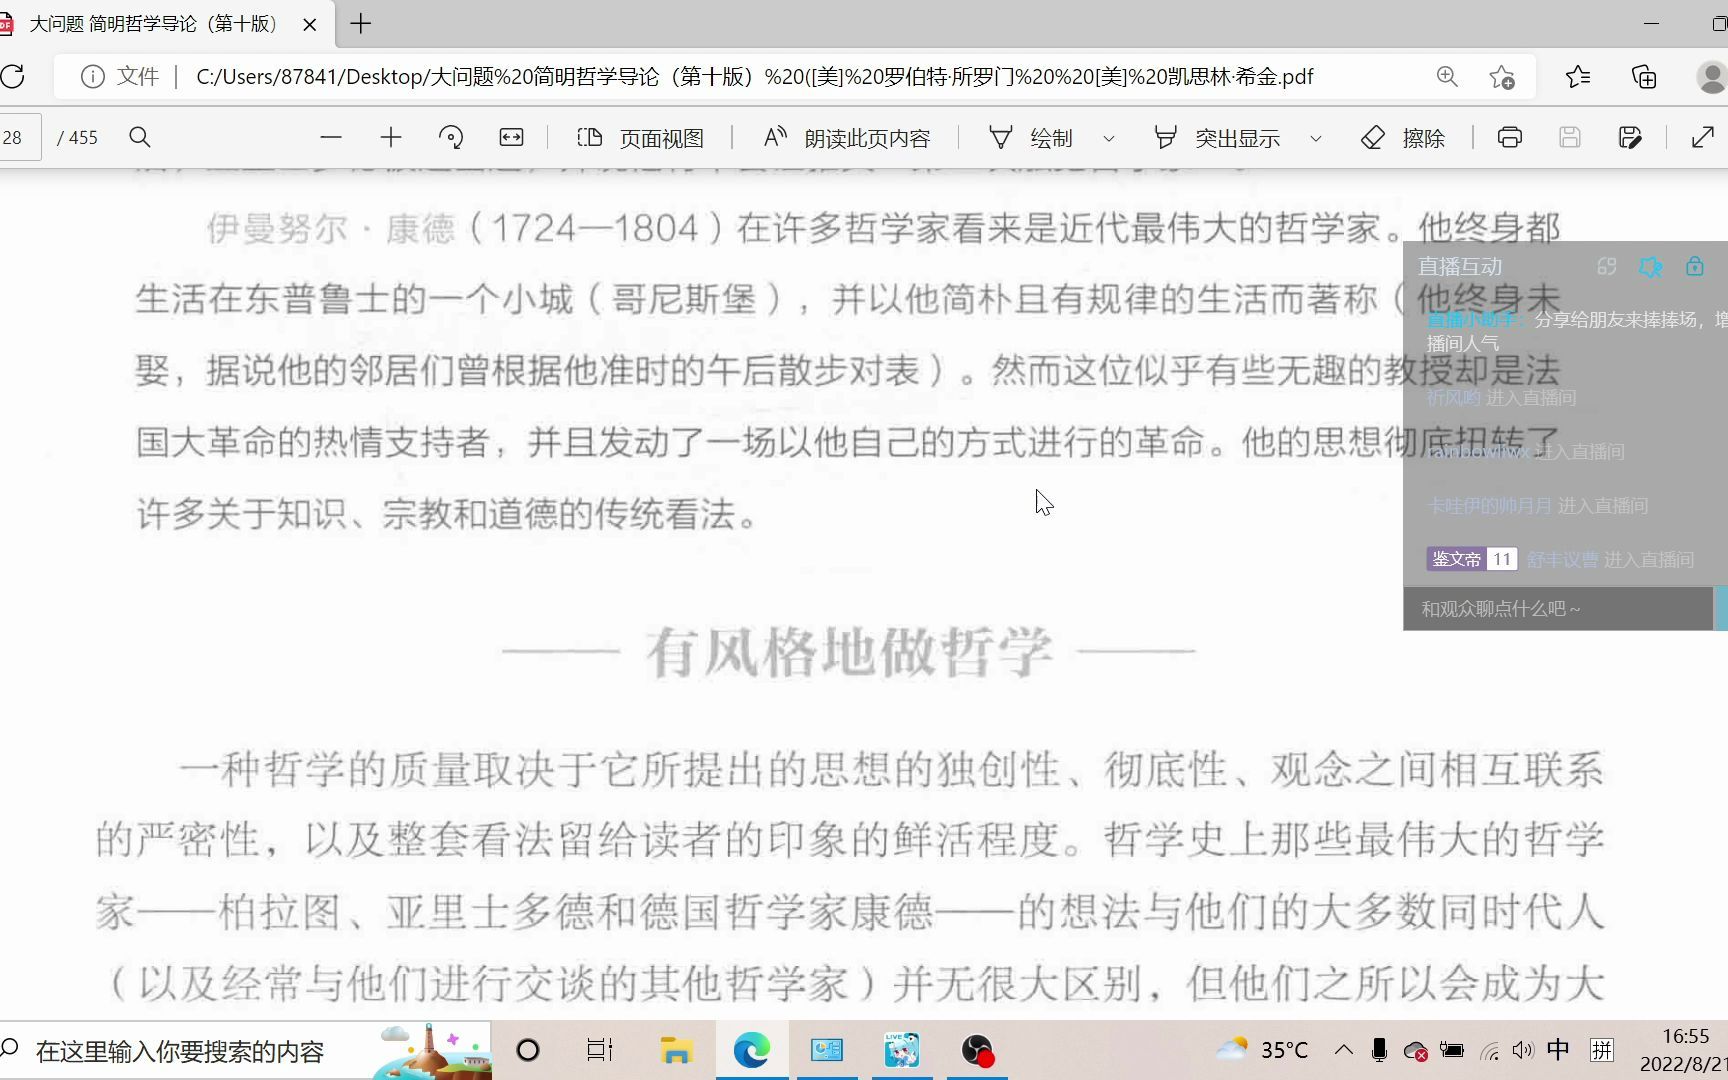Open Cortana circle on the taskbar
Screen dimensions: 1728x1080
[528, 1051]
